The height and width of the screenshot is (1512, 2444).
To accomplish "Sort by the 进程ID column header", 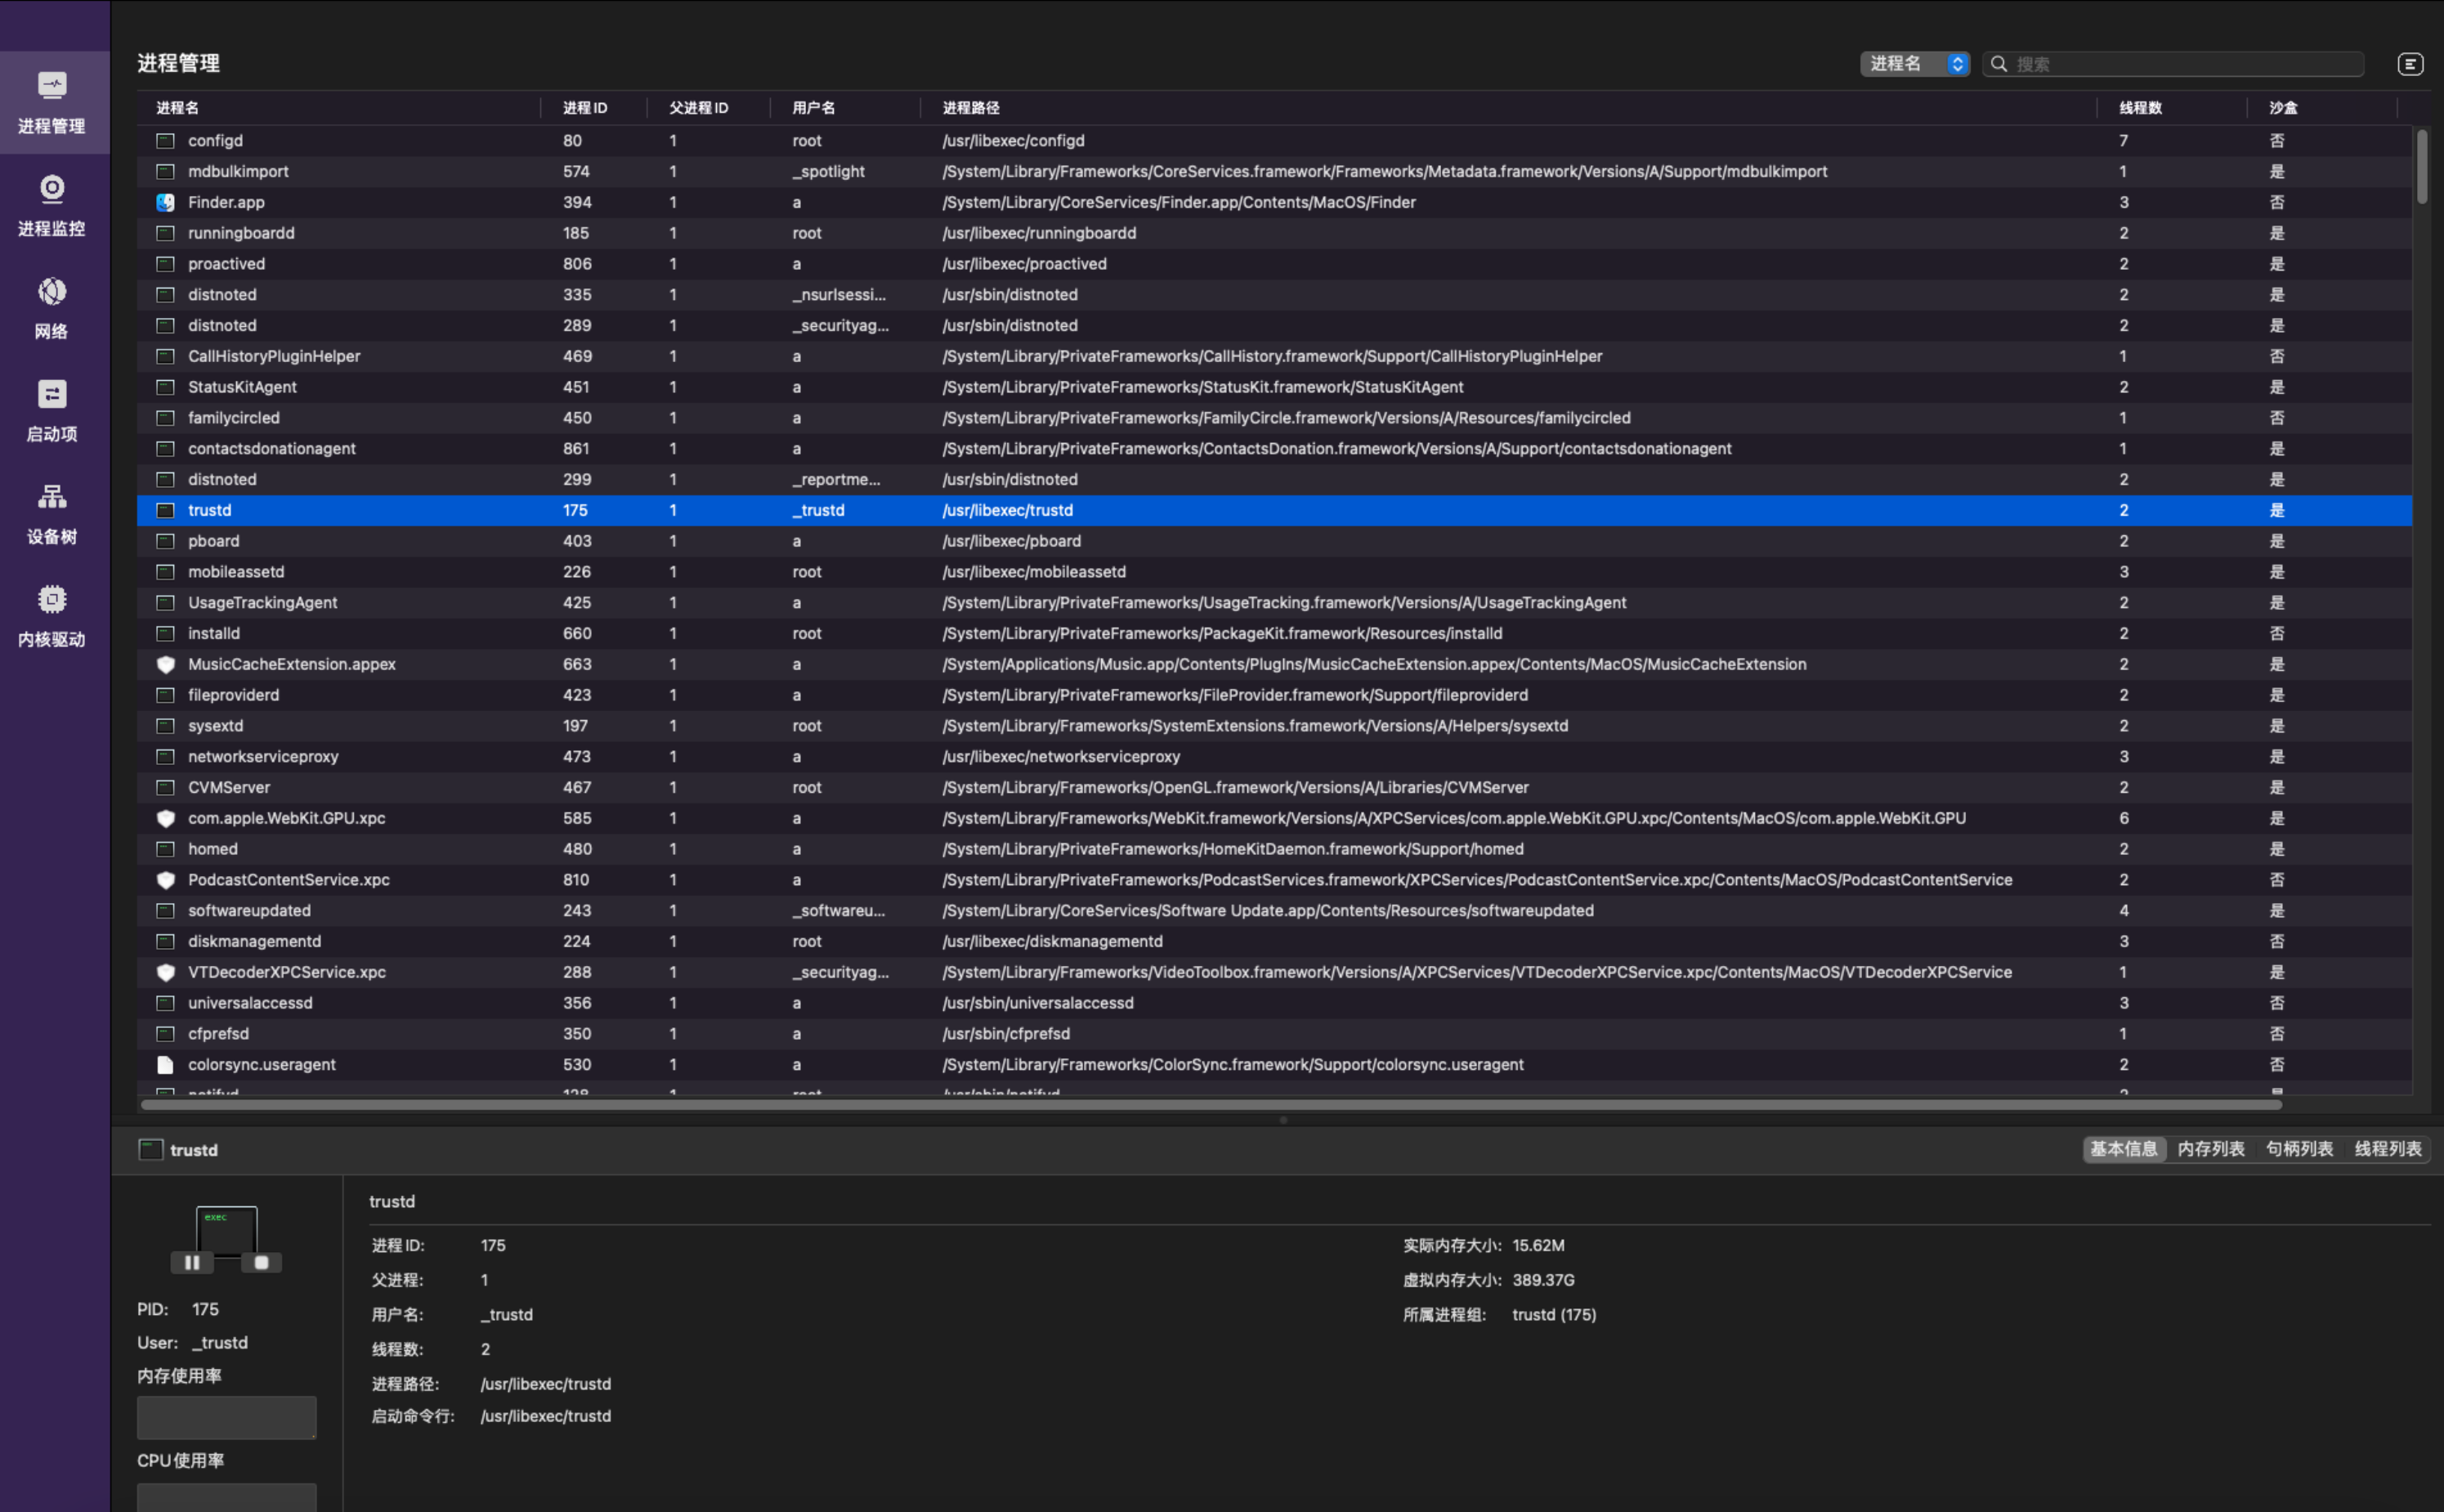I will 585,108.
